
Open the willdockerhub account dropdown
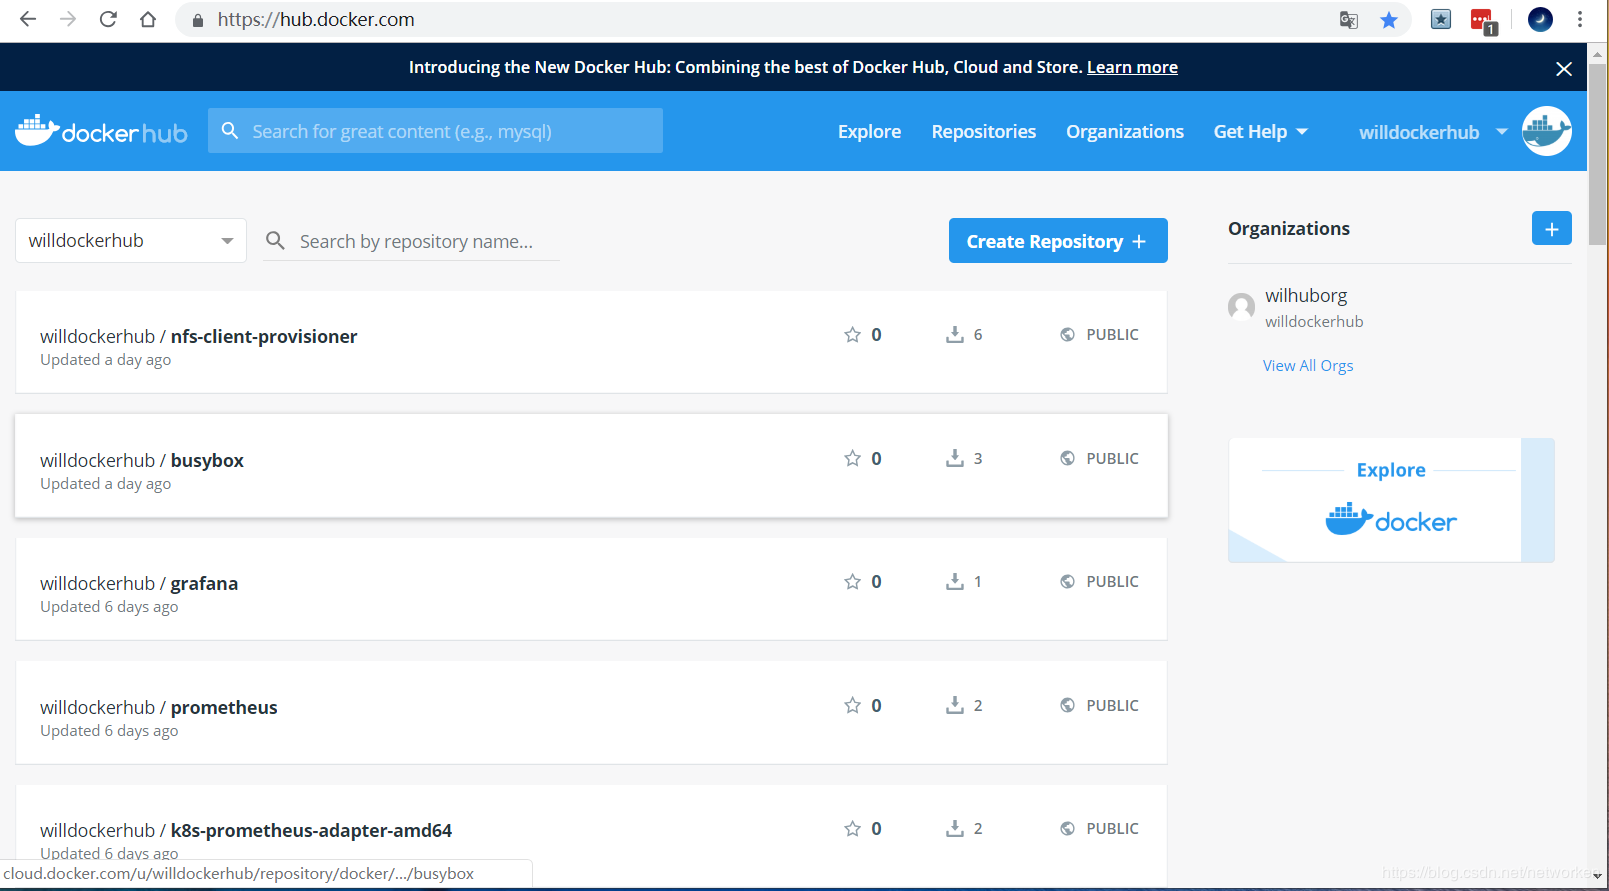(1433, 132)
